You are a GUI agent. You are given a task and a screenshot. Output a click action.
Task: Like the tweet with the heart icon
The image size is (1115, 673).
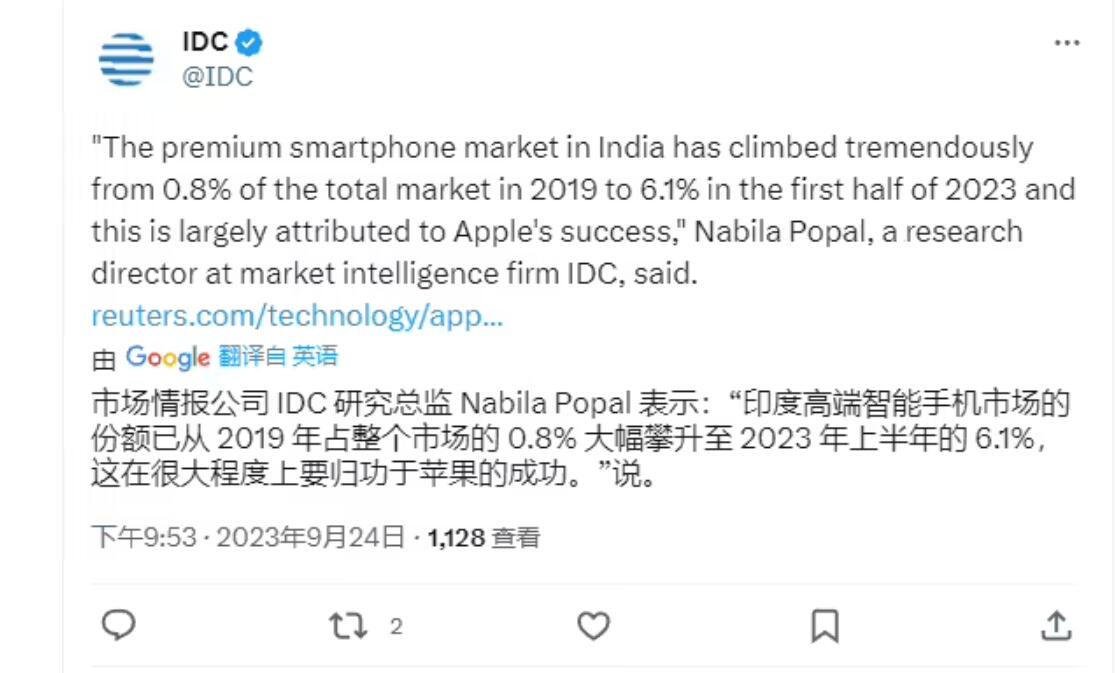tap(593, 626)
